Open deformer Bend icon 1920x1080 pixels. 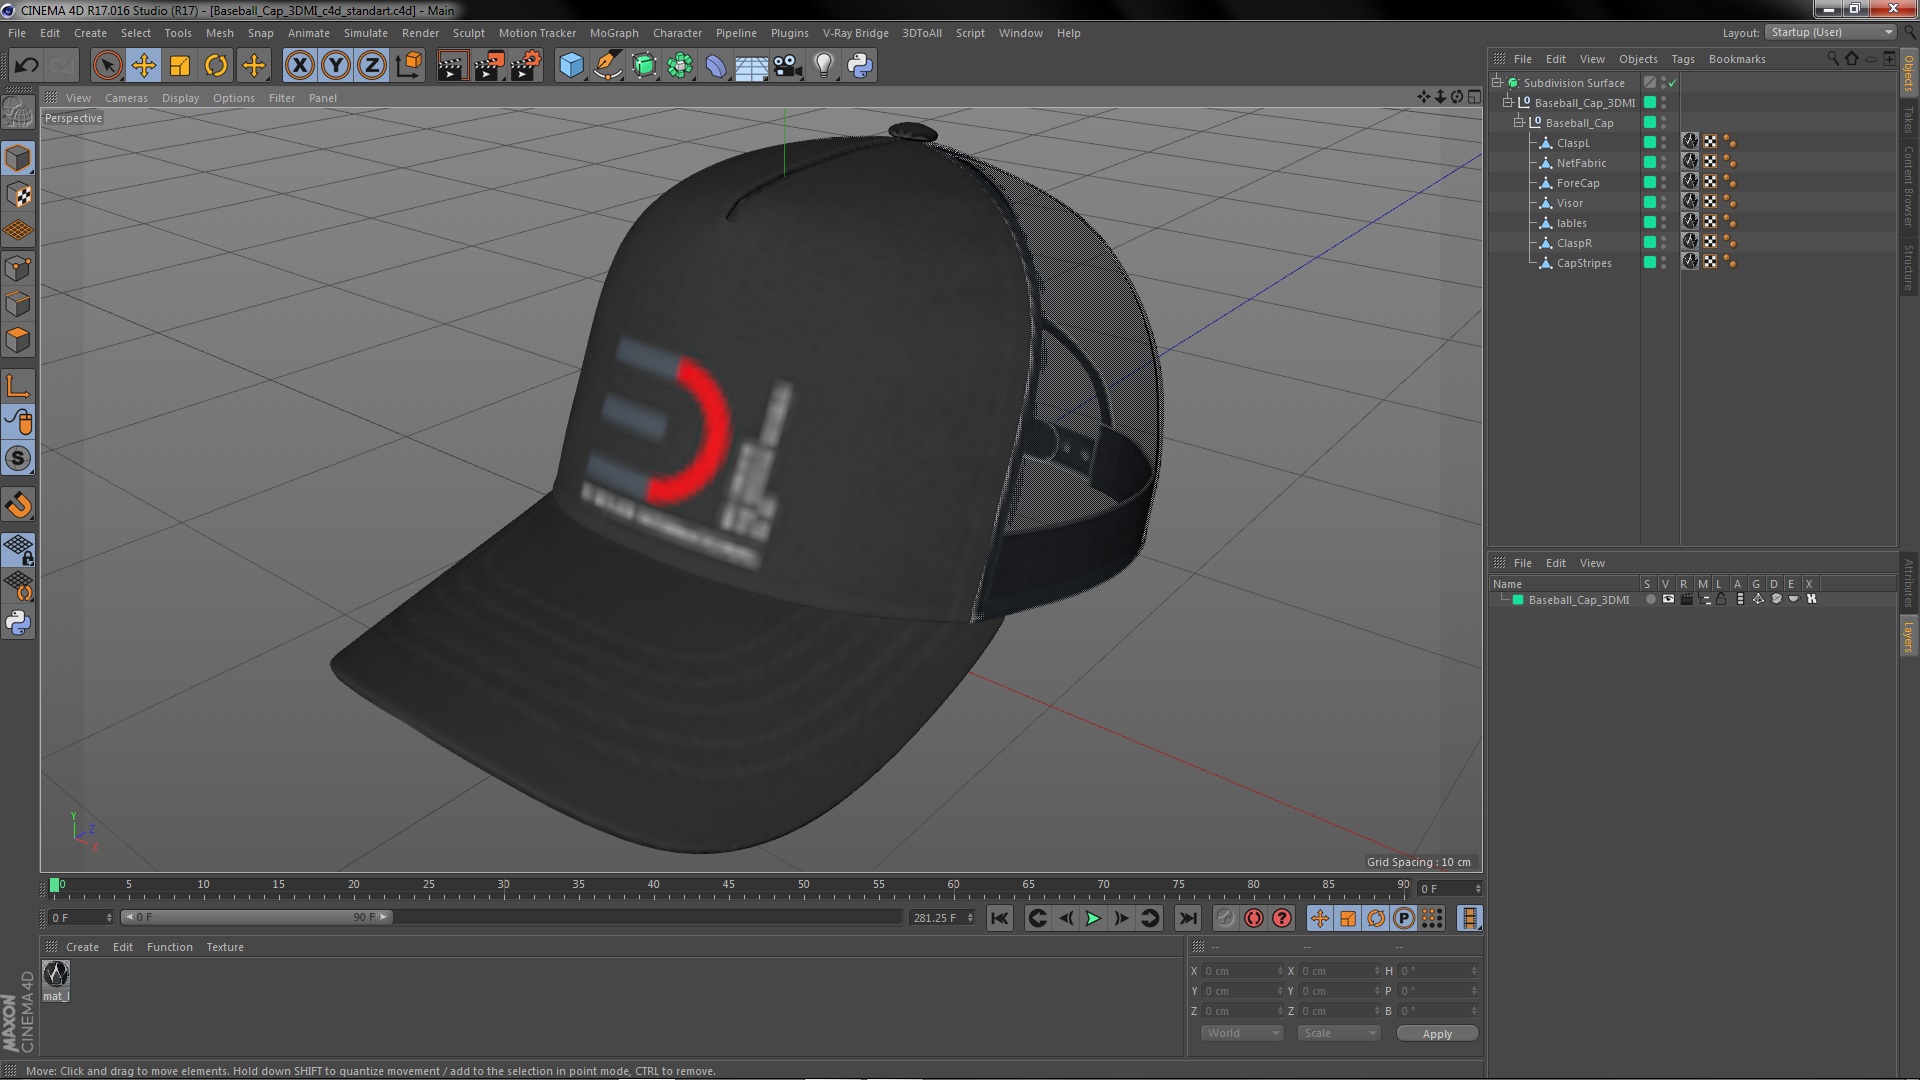click(x=716, y=66)
